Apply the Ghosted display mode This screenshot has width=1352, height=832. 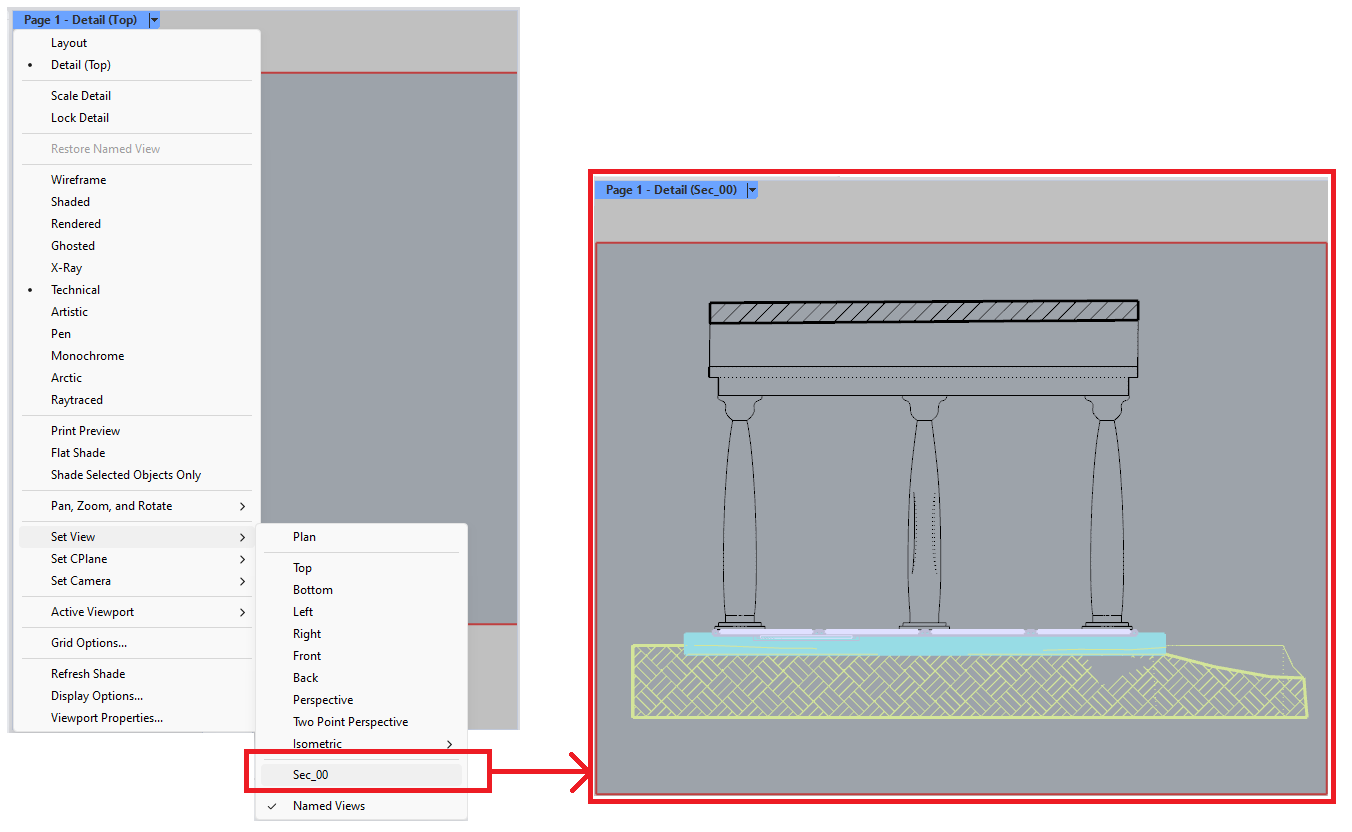(72, 245)
